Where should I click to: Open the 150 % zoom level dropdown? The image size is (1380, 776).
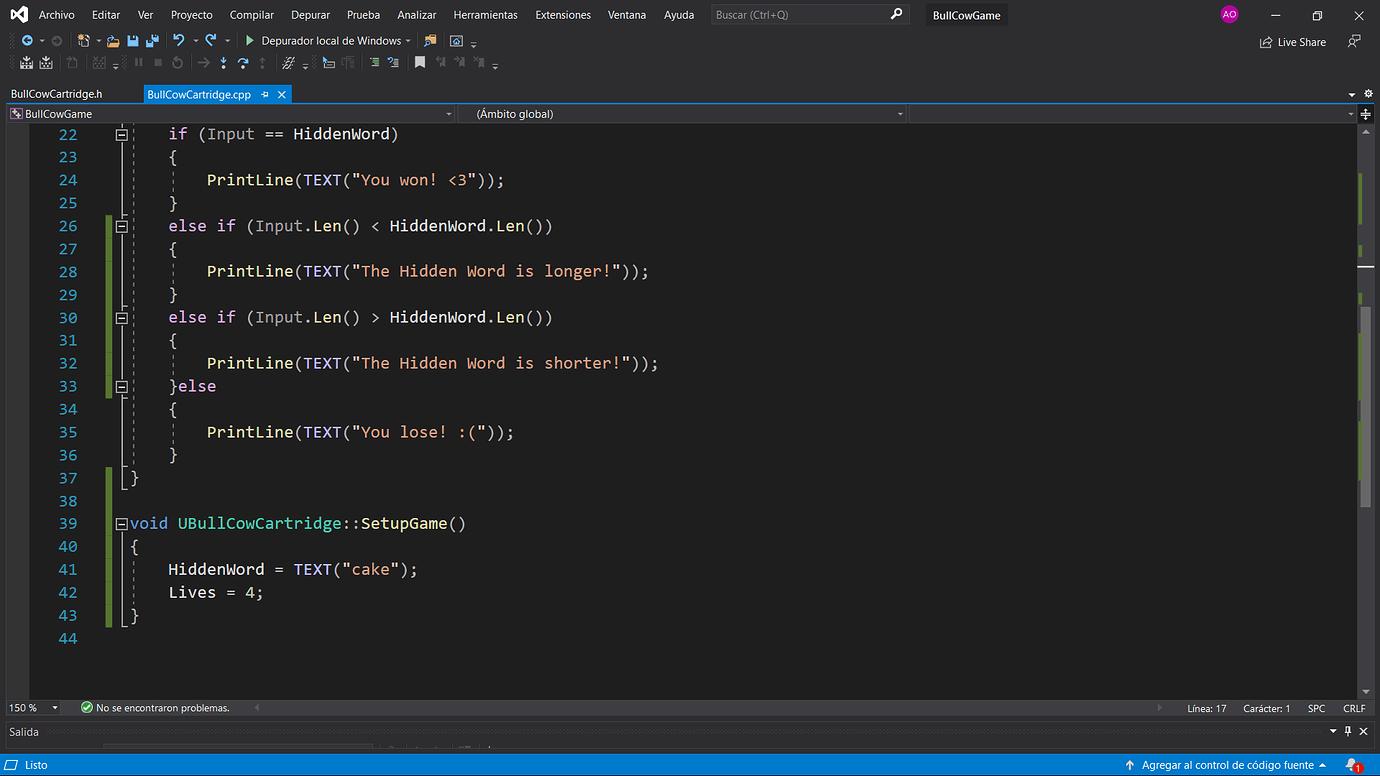(x=54, y=708)
